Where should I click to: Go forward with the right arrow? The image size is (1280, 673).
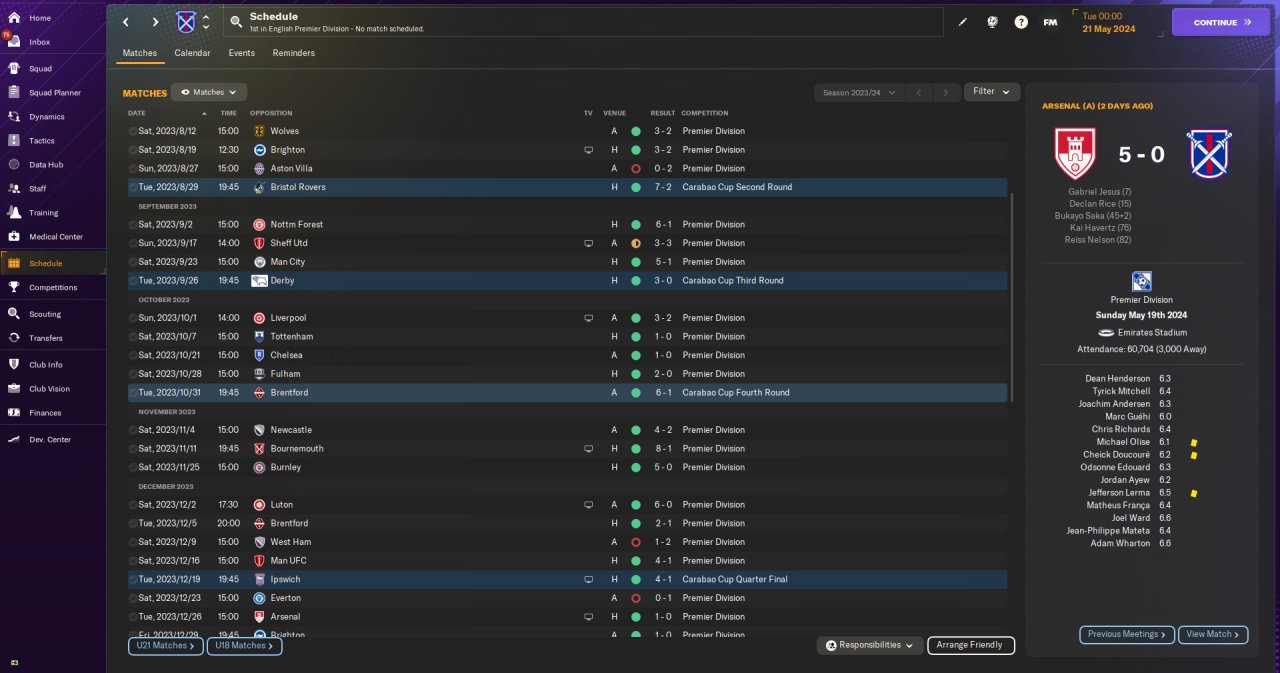tap(155, 22)
